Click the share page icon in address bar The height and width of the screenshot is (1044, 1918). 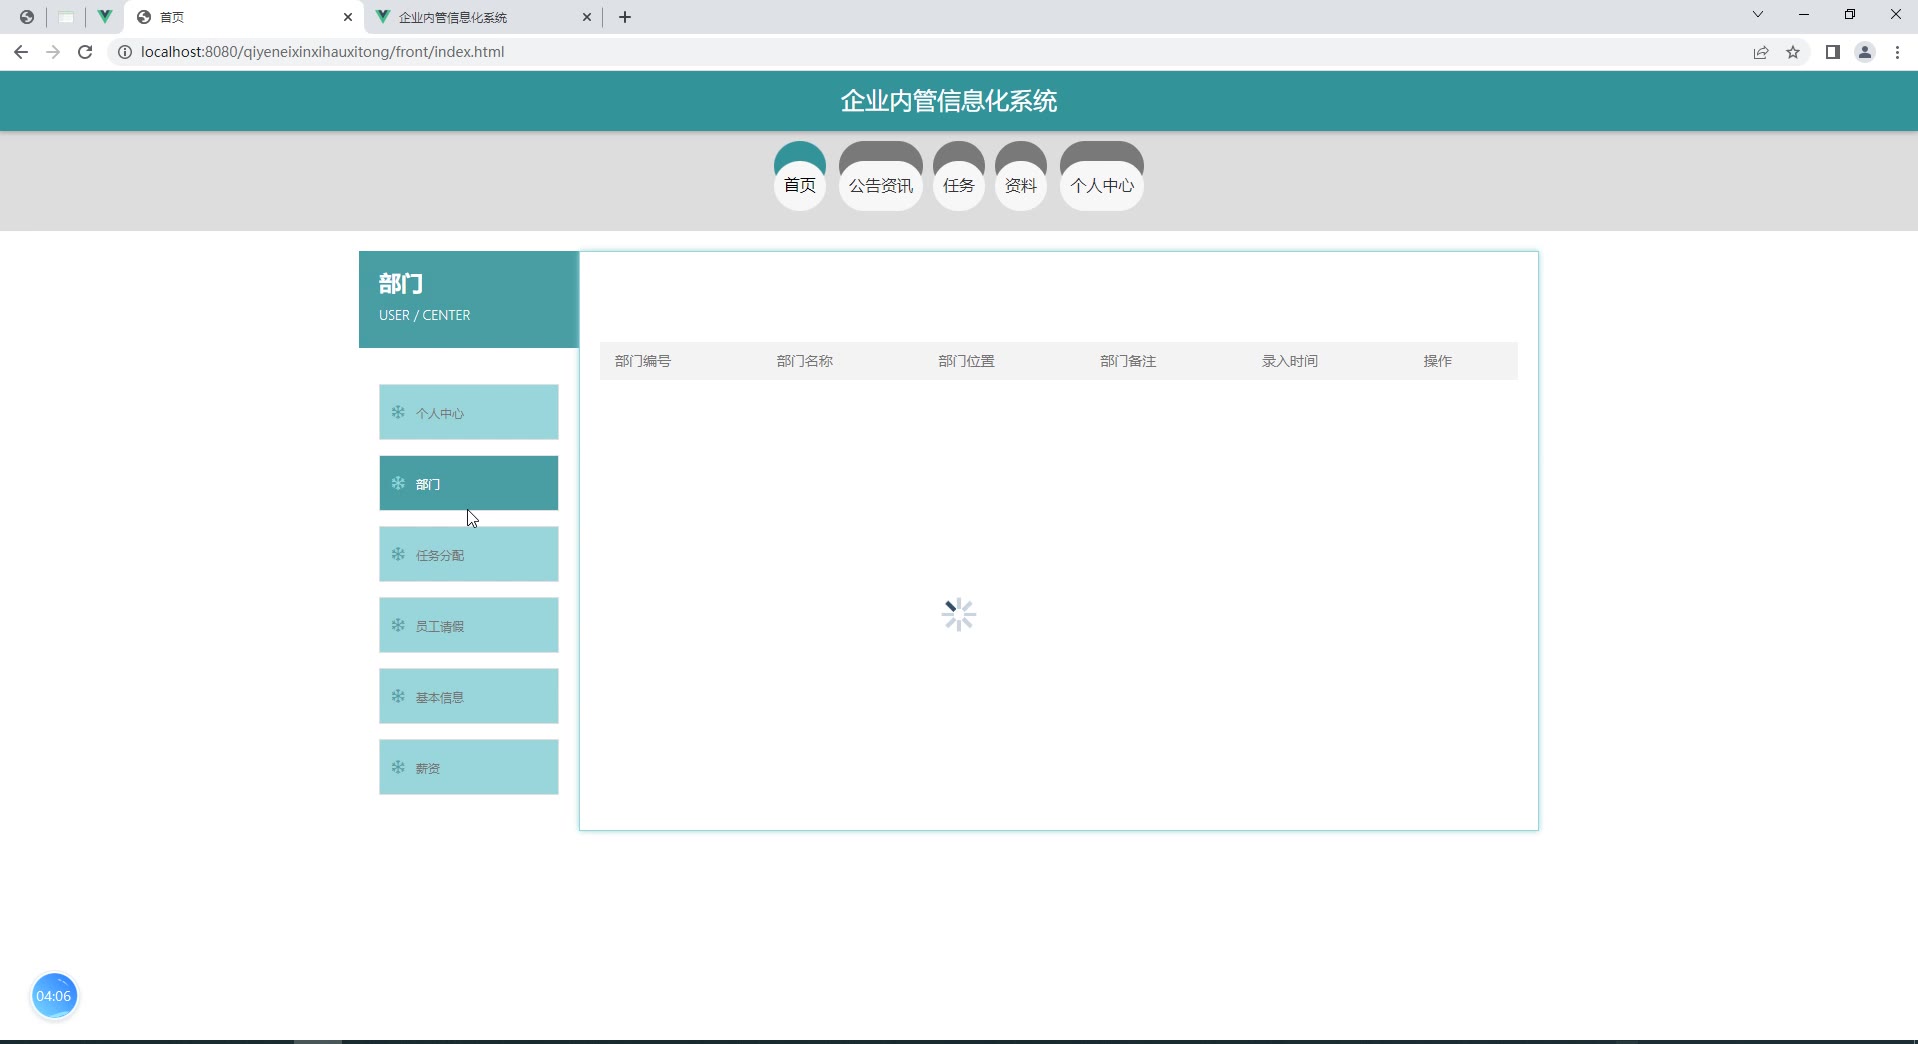[x=1761, y=52]
